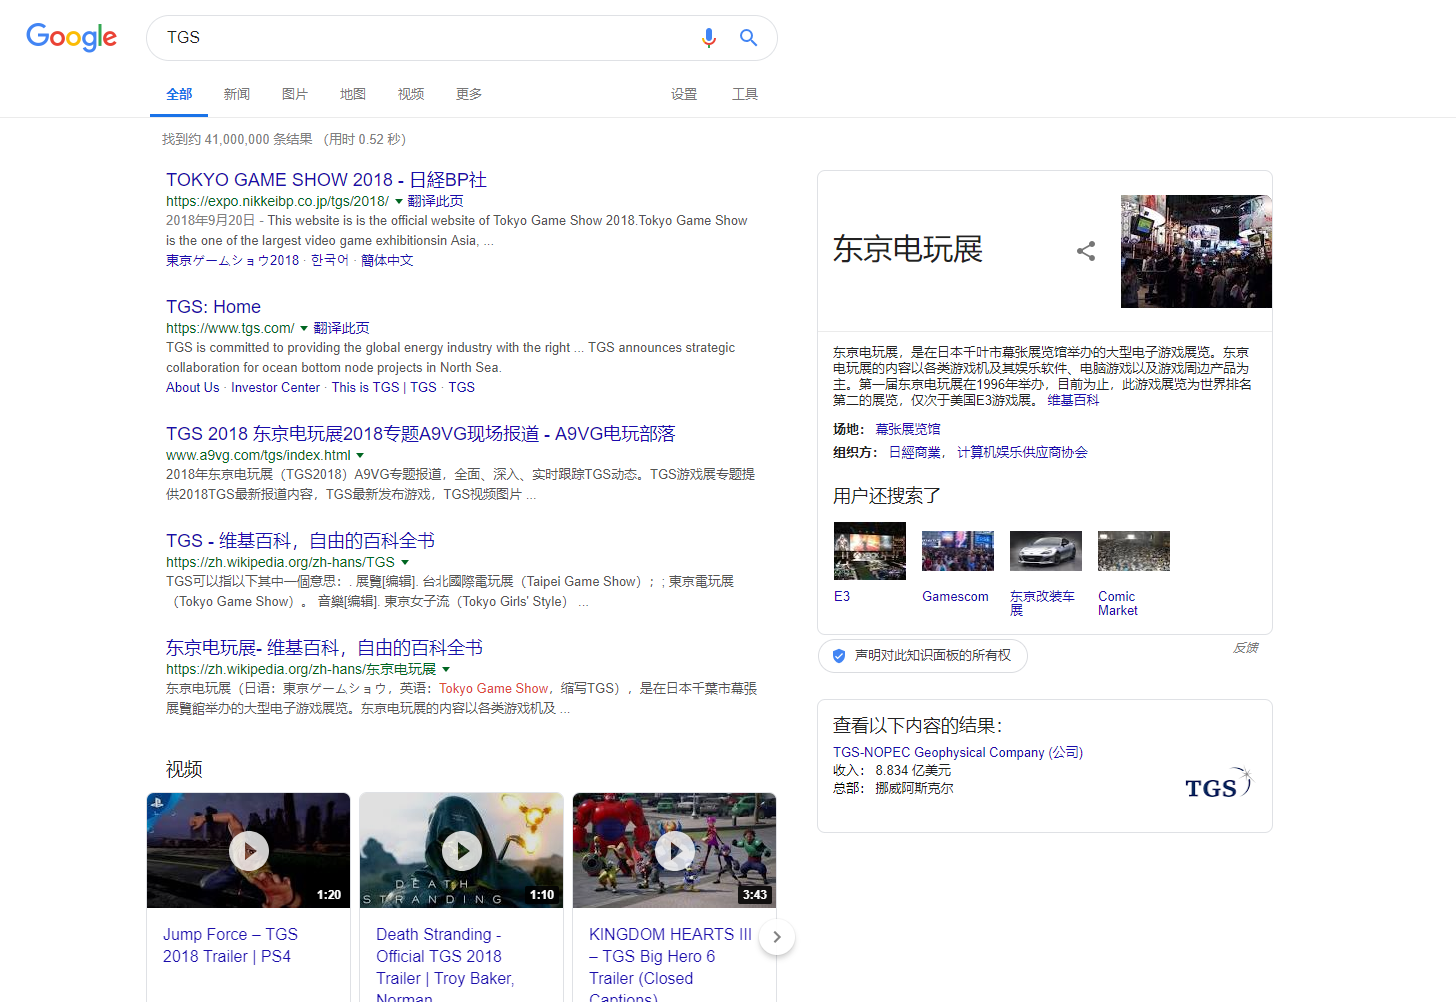
Task: Share the 东京电玩展 knowledge panel
Action: click(x=1086, y=251)
